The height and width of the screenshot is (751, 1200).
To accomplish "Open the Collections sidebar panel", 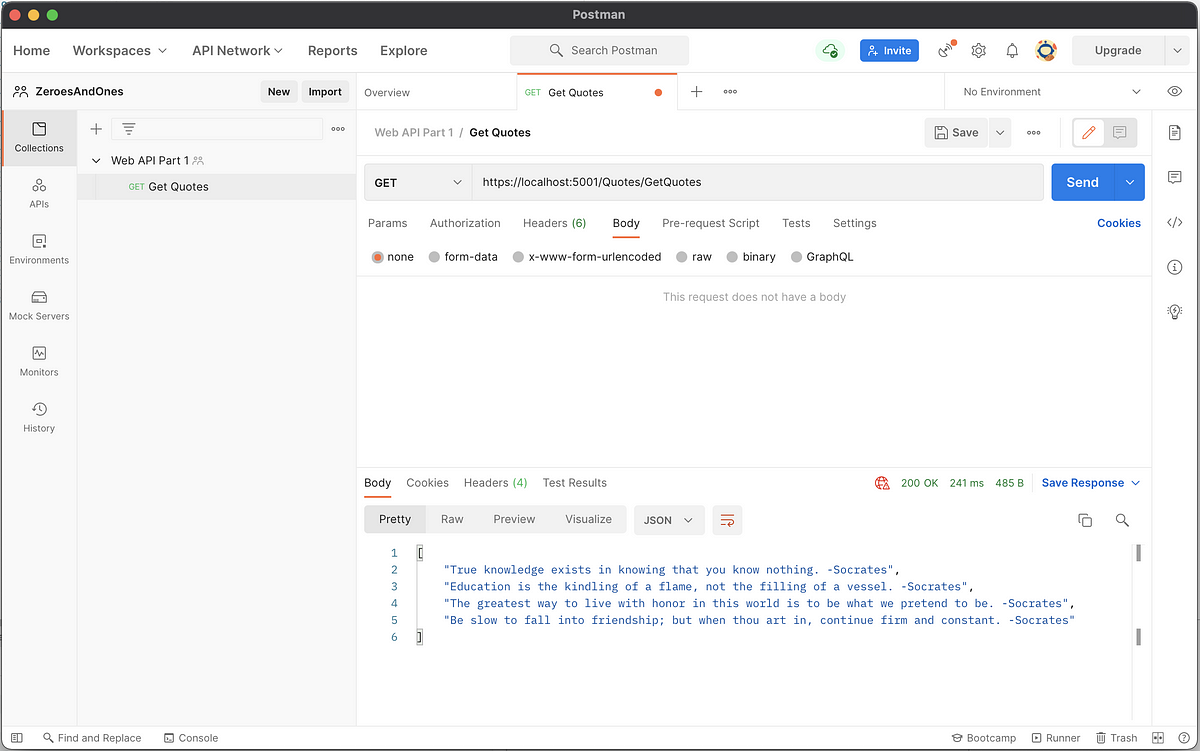I will [x=39, y=137].
